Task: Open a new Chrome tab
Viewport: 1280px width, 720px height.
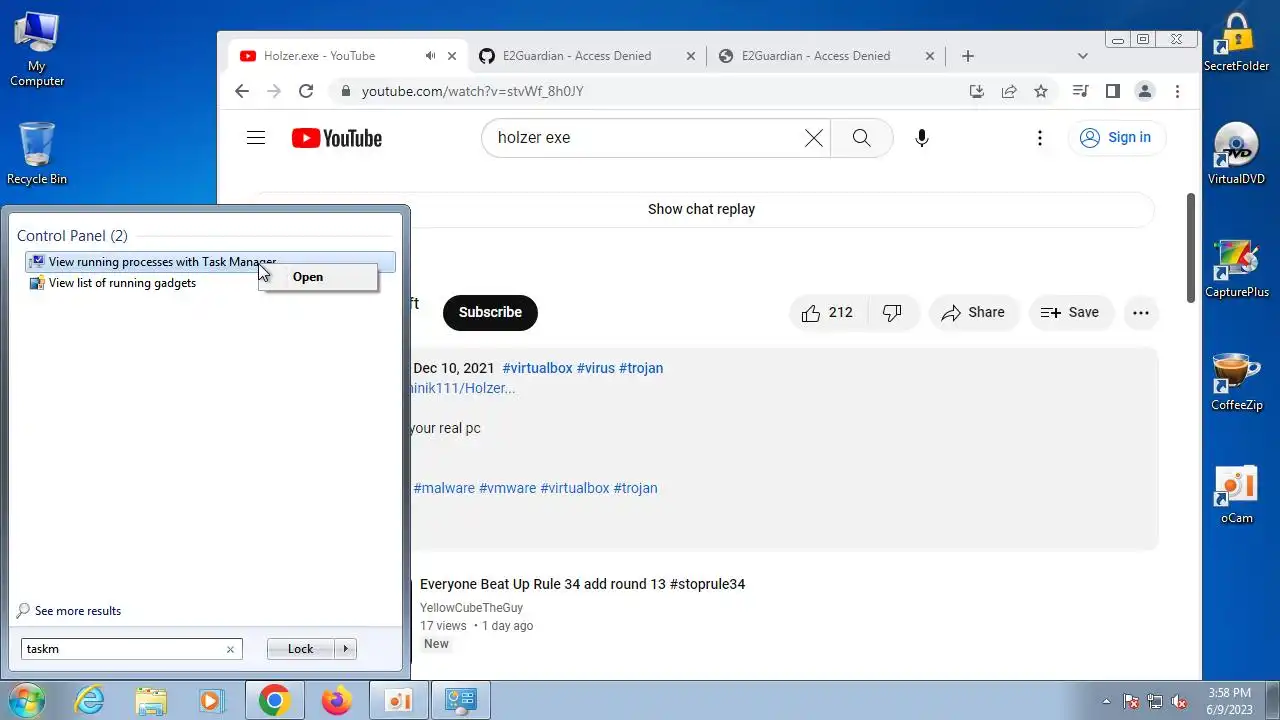Action: 967,56
